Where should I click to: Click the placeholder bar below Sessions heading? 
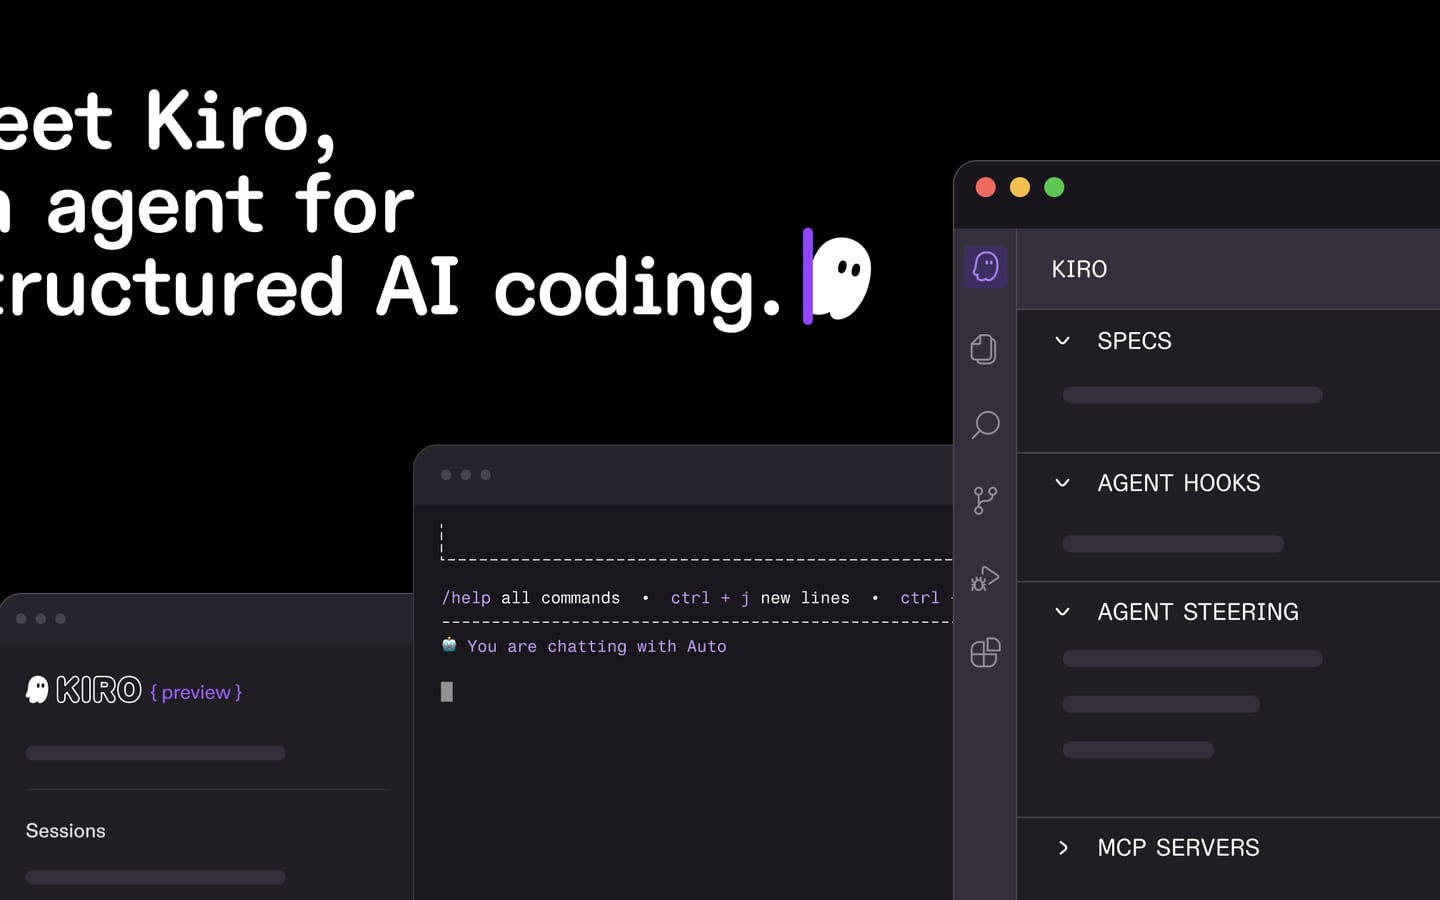pyautogui.click(x=155, y=877)
